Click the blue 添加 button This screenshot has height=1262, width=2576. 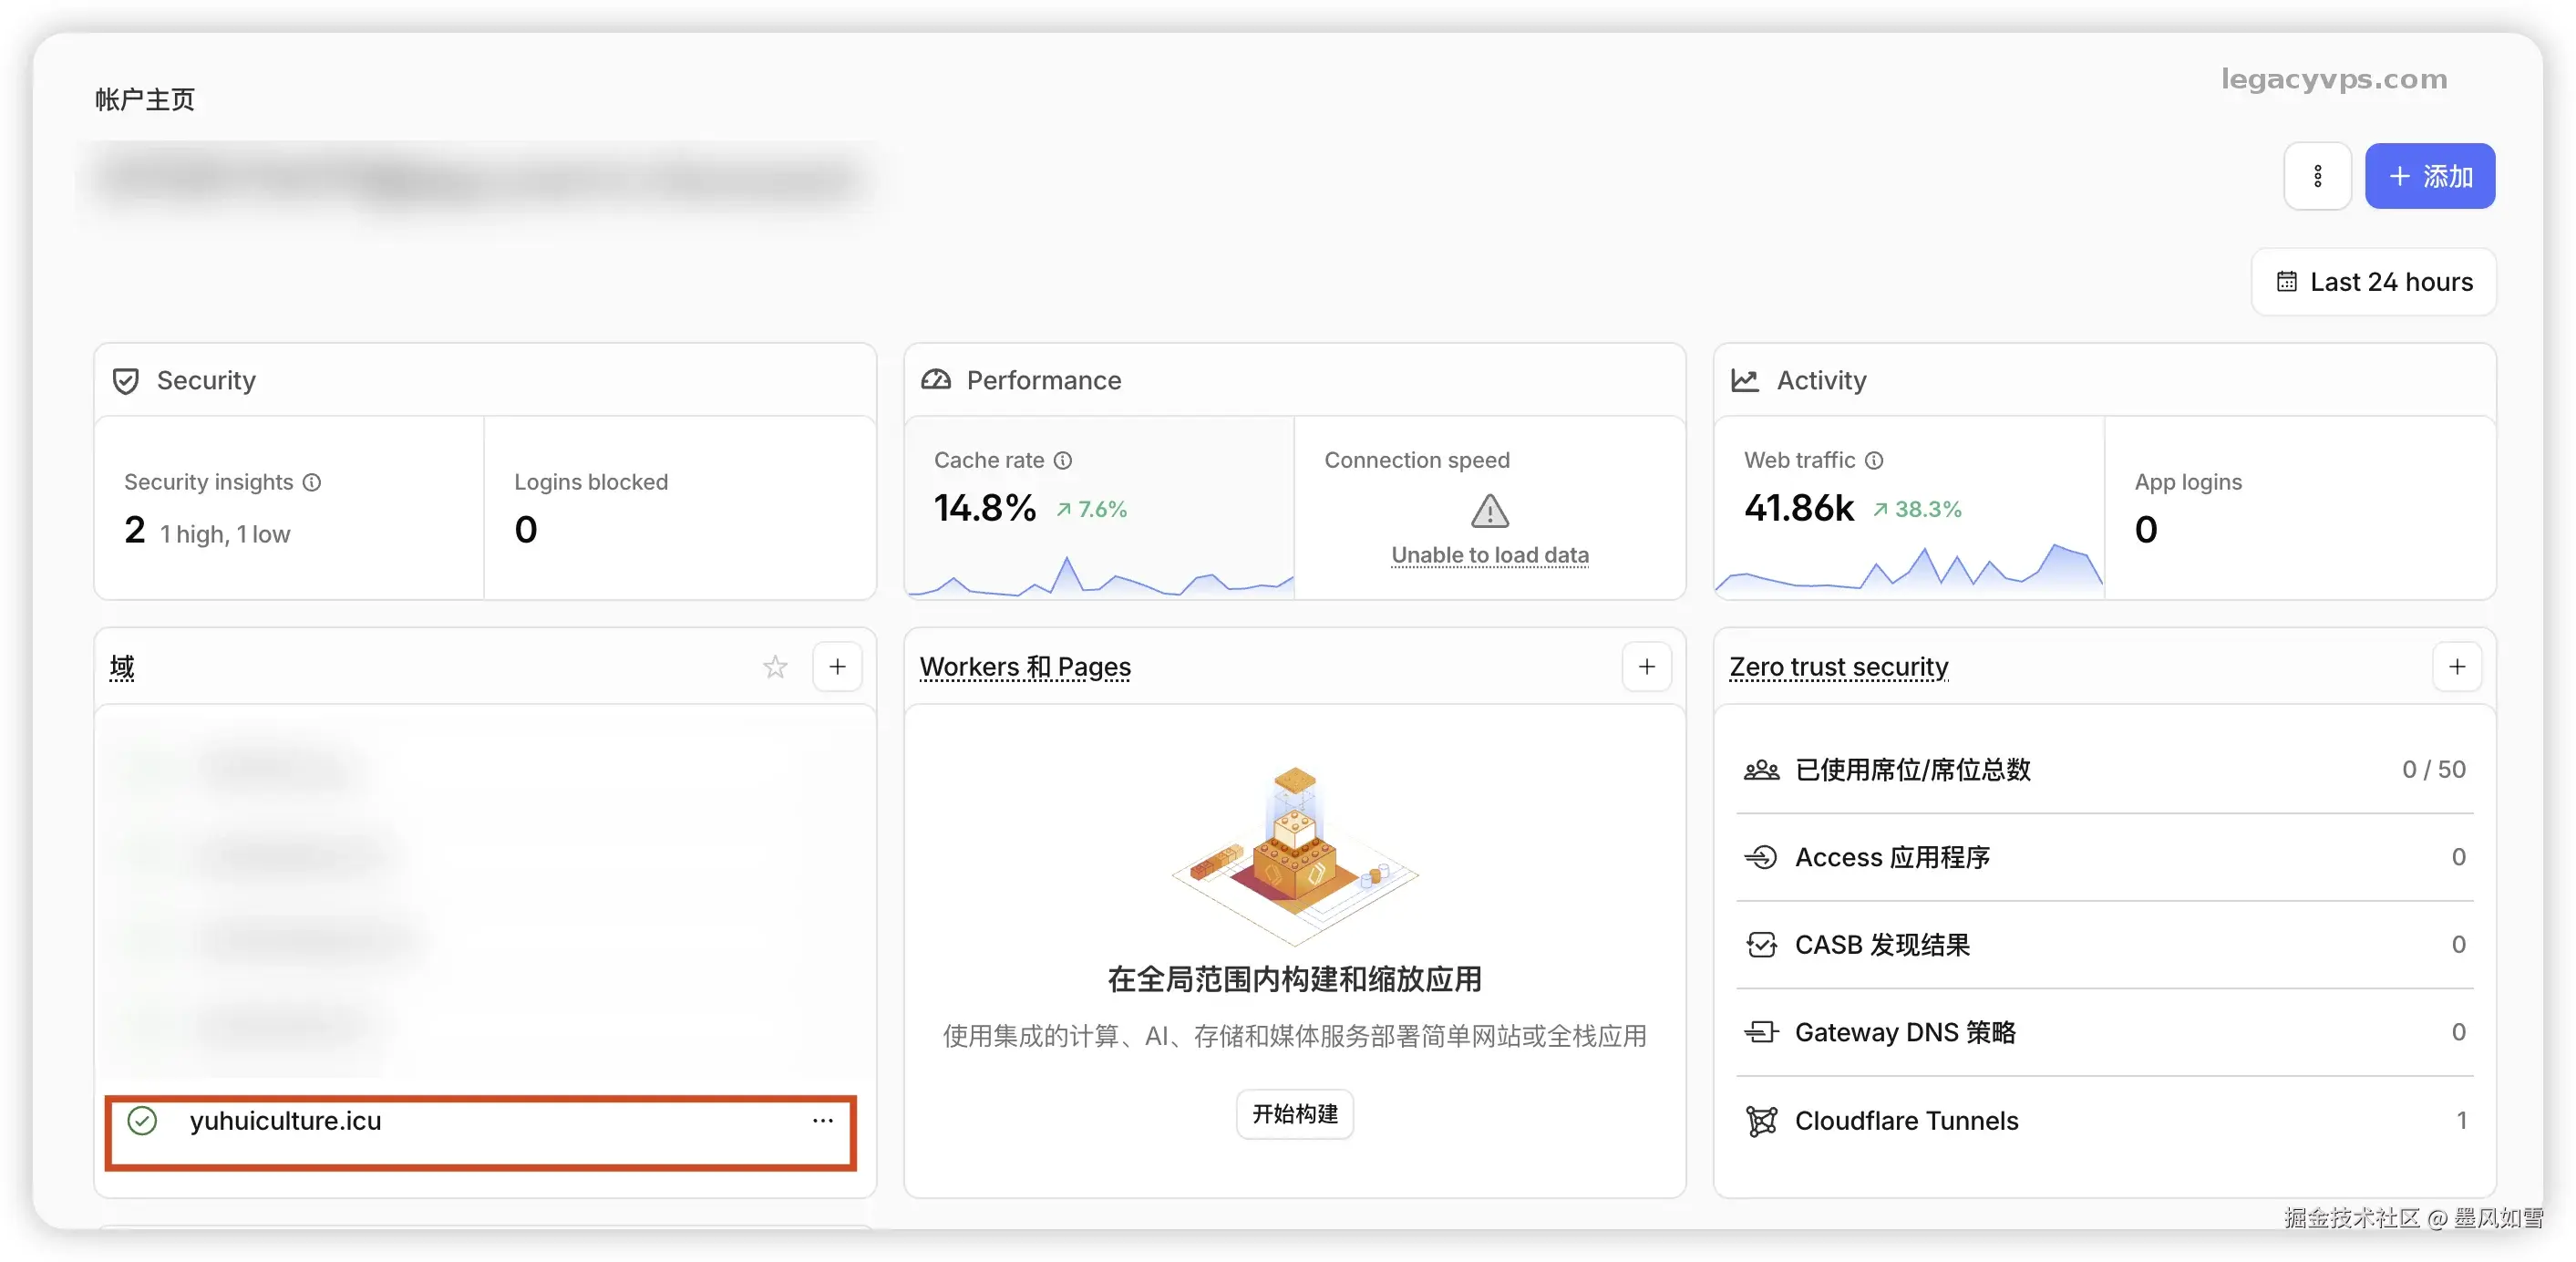pyautogui.click(x=2429, y=177)
